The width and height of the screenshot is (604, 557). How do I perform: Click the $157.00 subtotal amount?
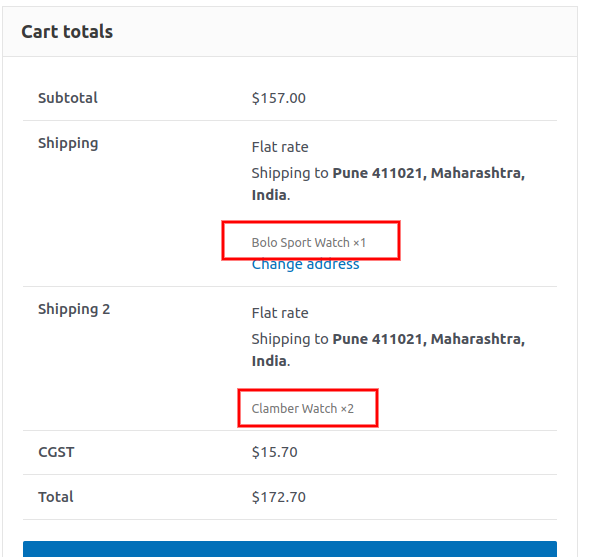click(x=279, y=98)
